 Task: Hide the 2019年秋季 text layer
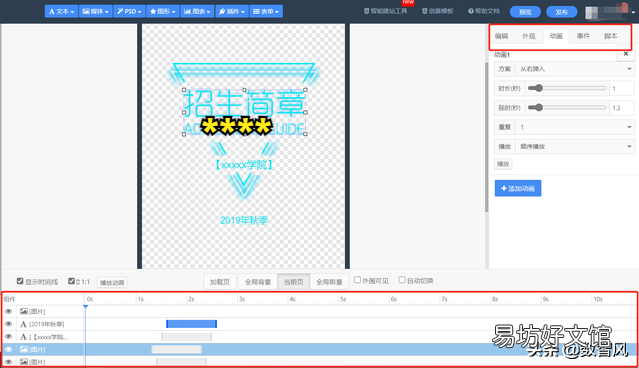coord(8,324)
